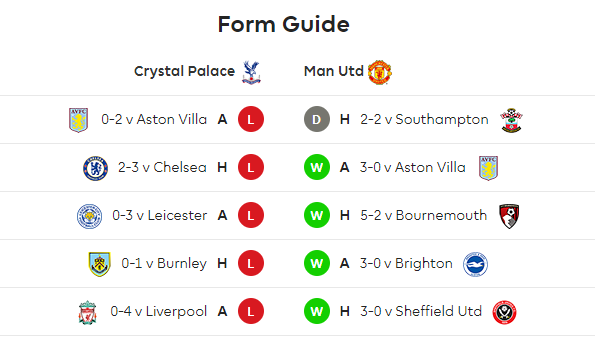This screenshot has height=363, width=595.
Task: Open the Crystal Palace team name link
Action: (184, 71)
